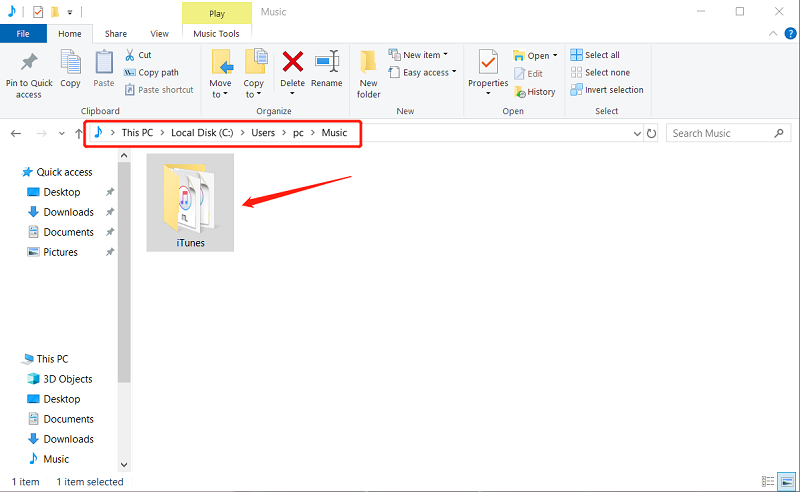Screen dimensions: 800x492
Task: Open pinned Downloads under Quick access
Action: click(x=61, y=212)
